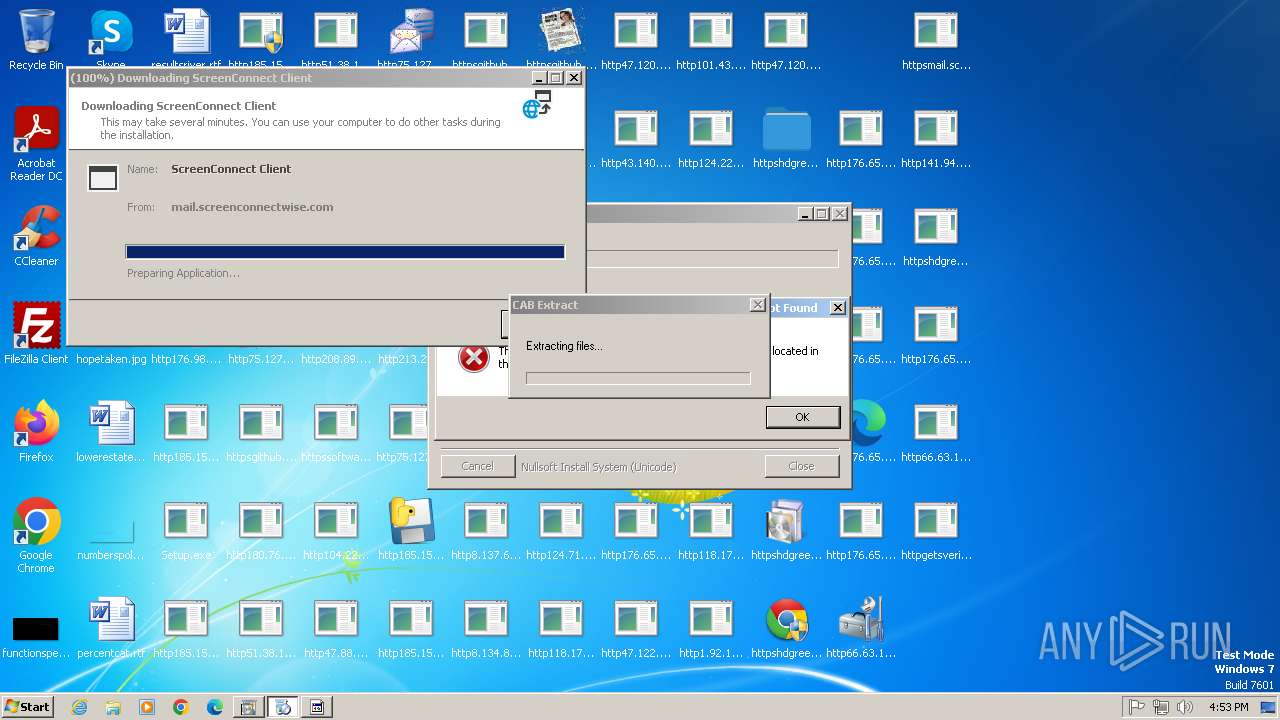The image size is (1280, 720).
Task: Select the httpgetsveri... desktop icon
Action: coord(936,530)
